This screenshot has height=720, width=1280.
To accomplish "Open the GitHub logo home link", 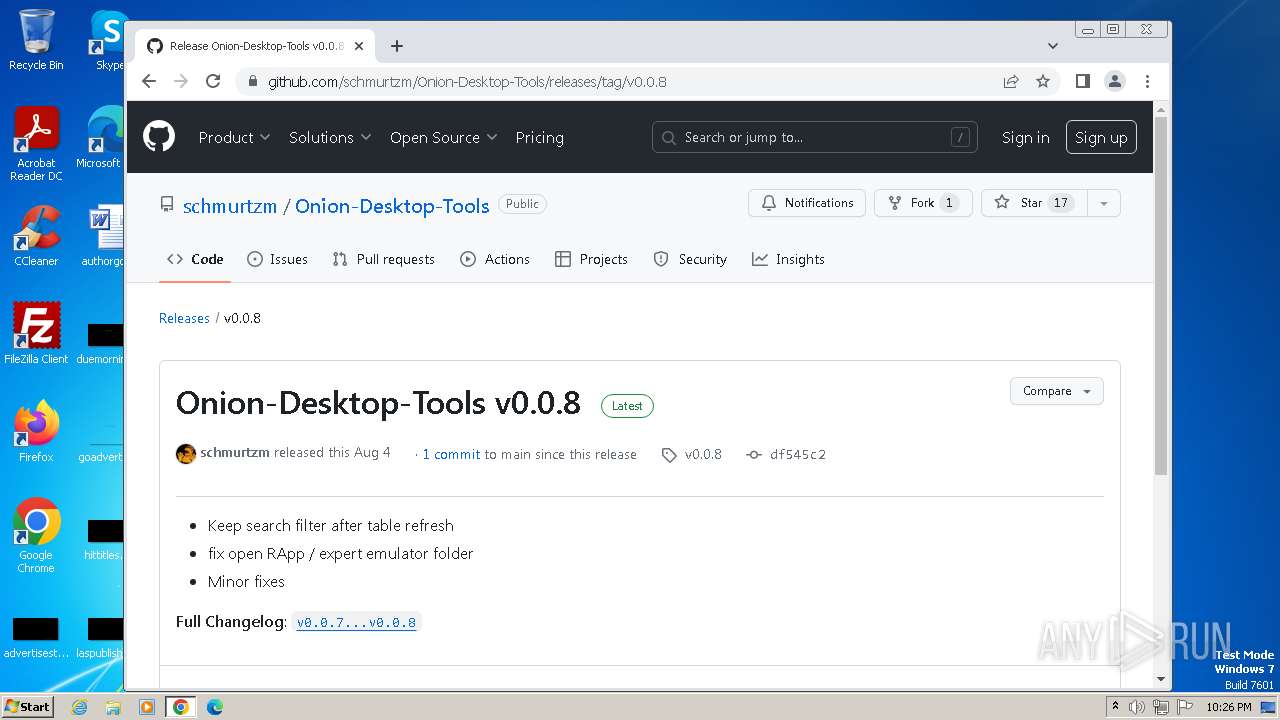I will [x=159, y=137].
